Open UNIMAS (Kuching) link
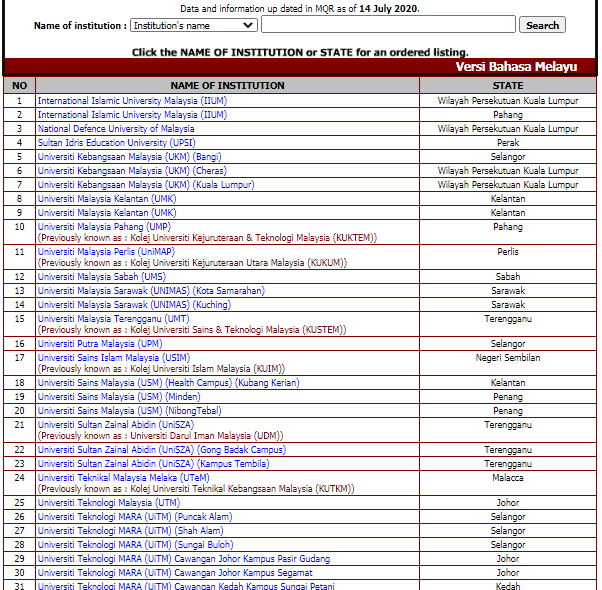 click(134, 305)
